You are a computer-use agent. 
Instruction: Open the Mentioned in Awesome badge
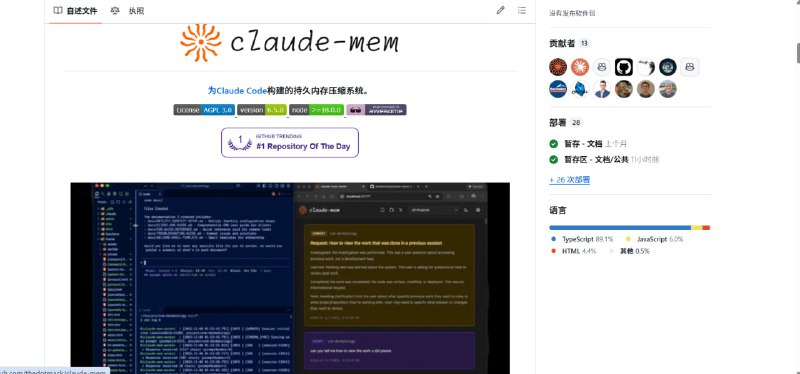[377, 110]
